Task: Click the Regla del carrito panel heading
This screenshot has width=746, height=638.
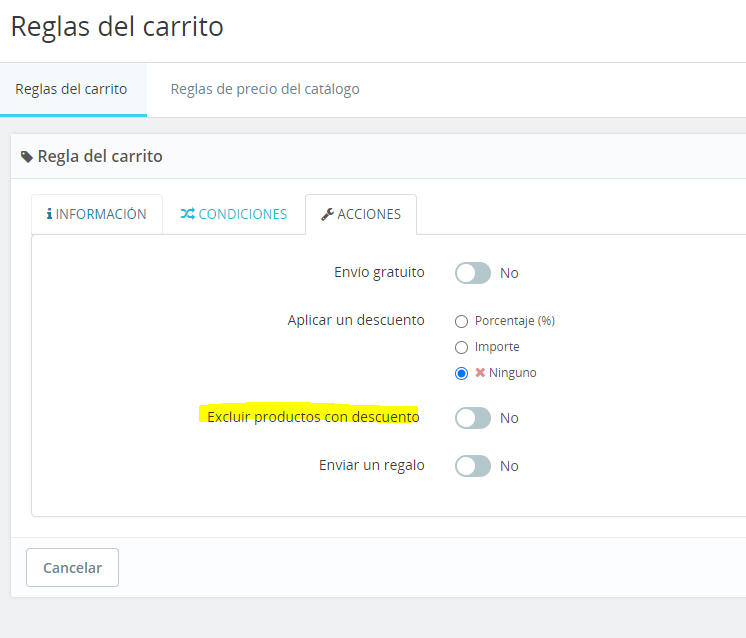Action: click(100, 157)
